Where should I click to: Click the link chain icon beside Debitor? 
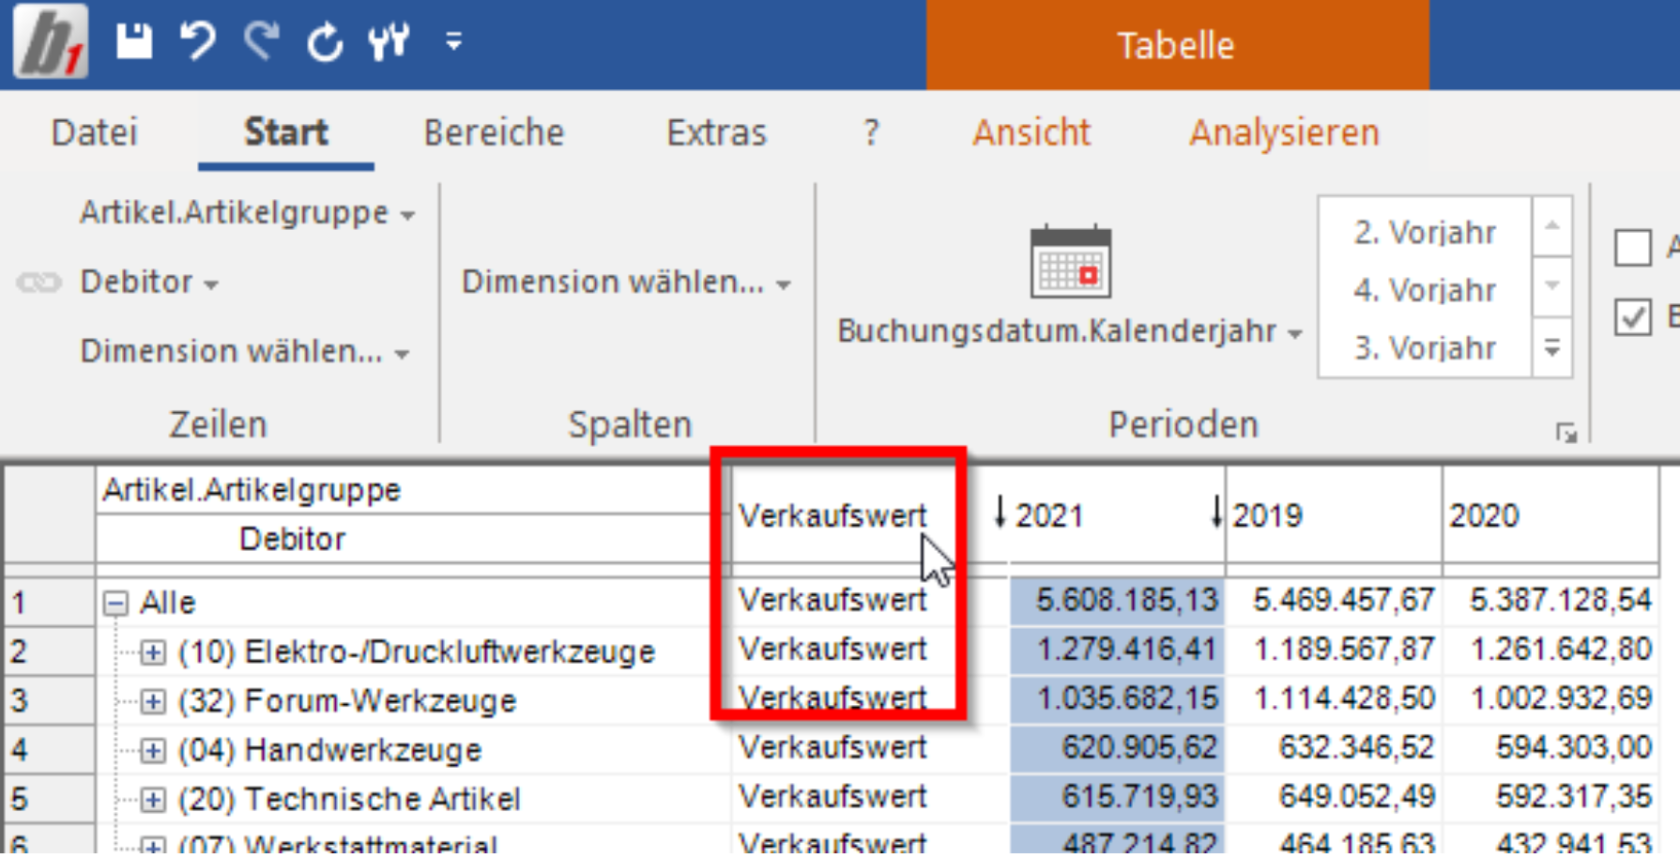39,283
